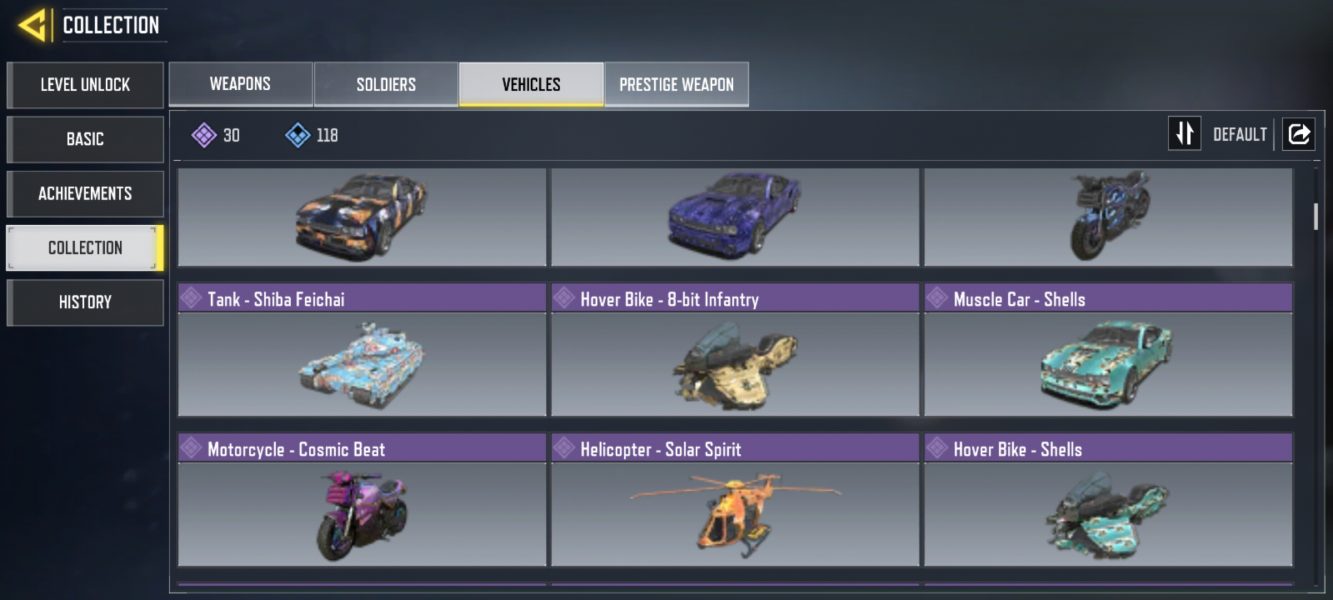This screenshot has height=600, width=1333.
Task: Select the Basic sidebar button
Action: (x=85, y=139)
